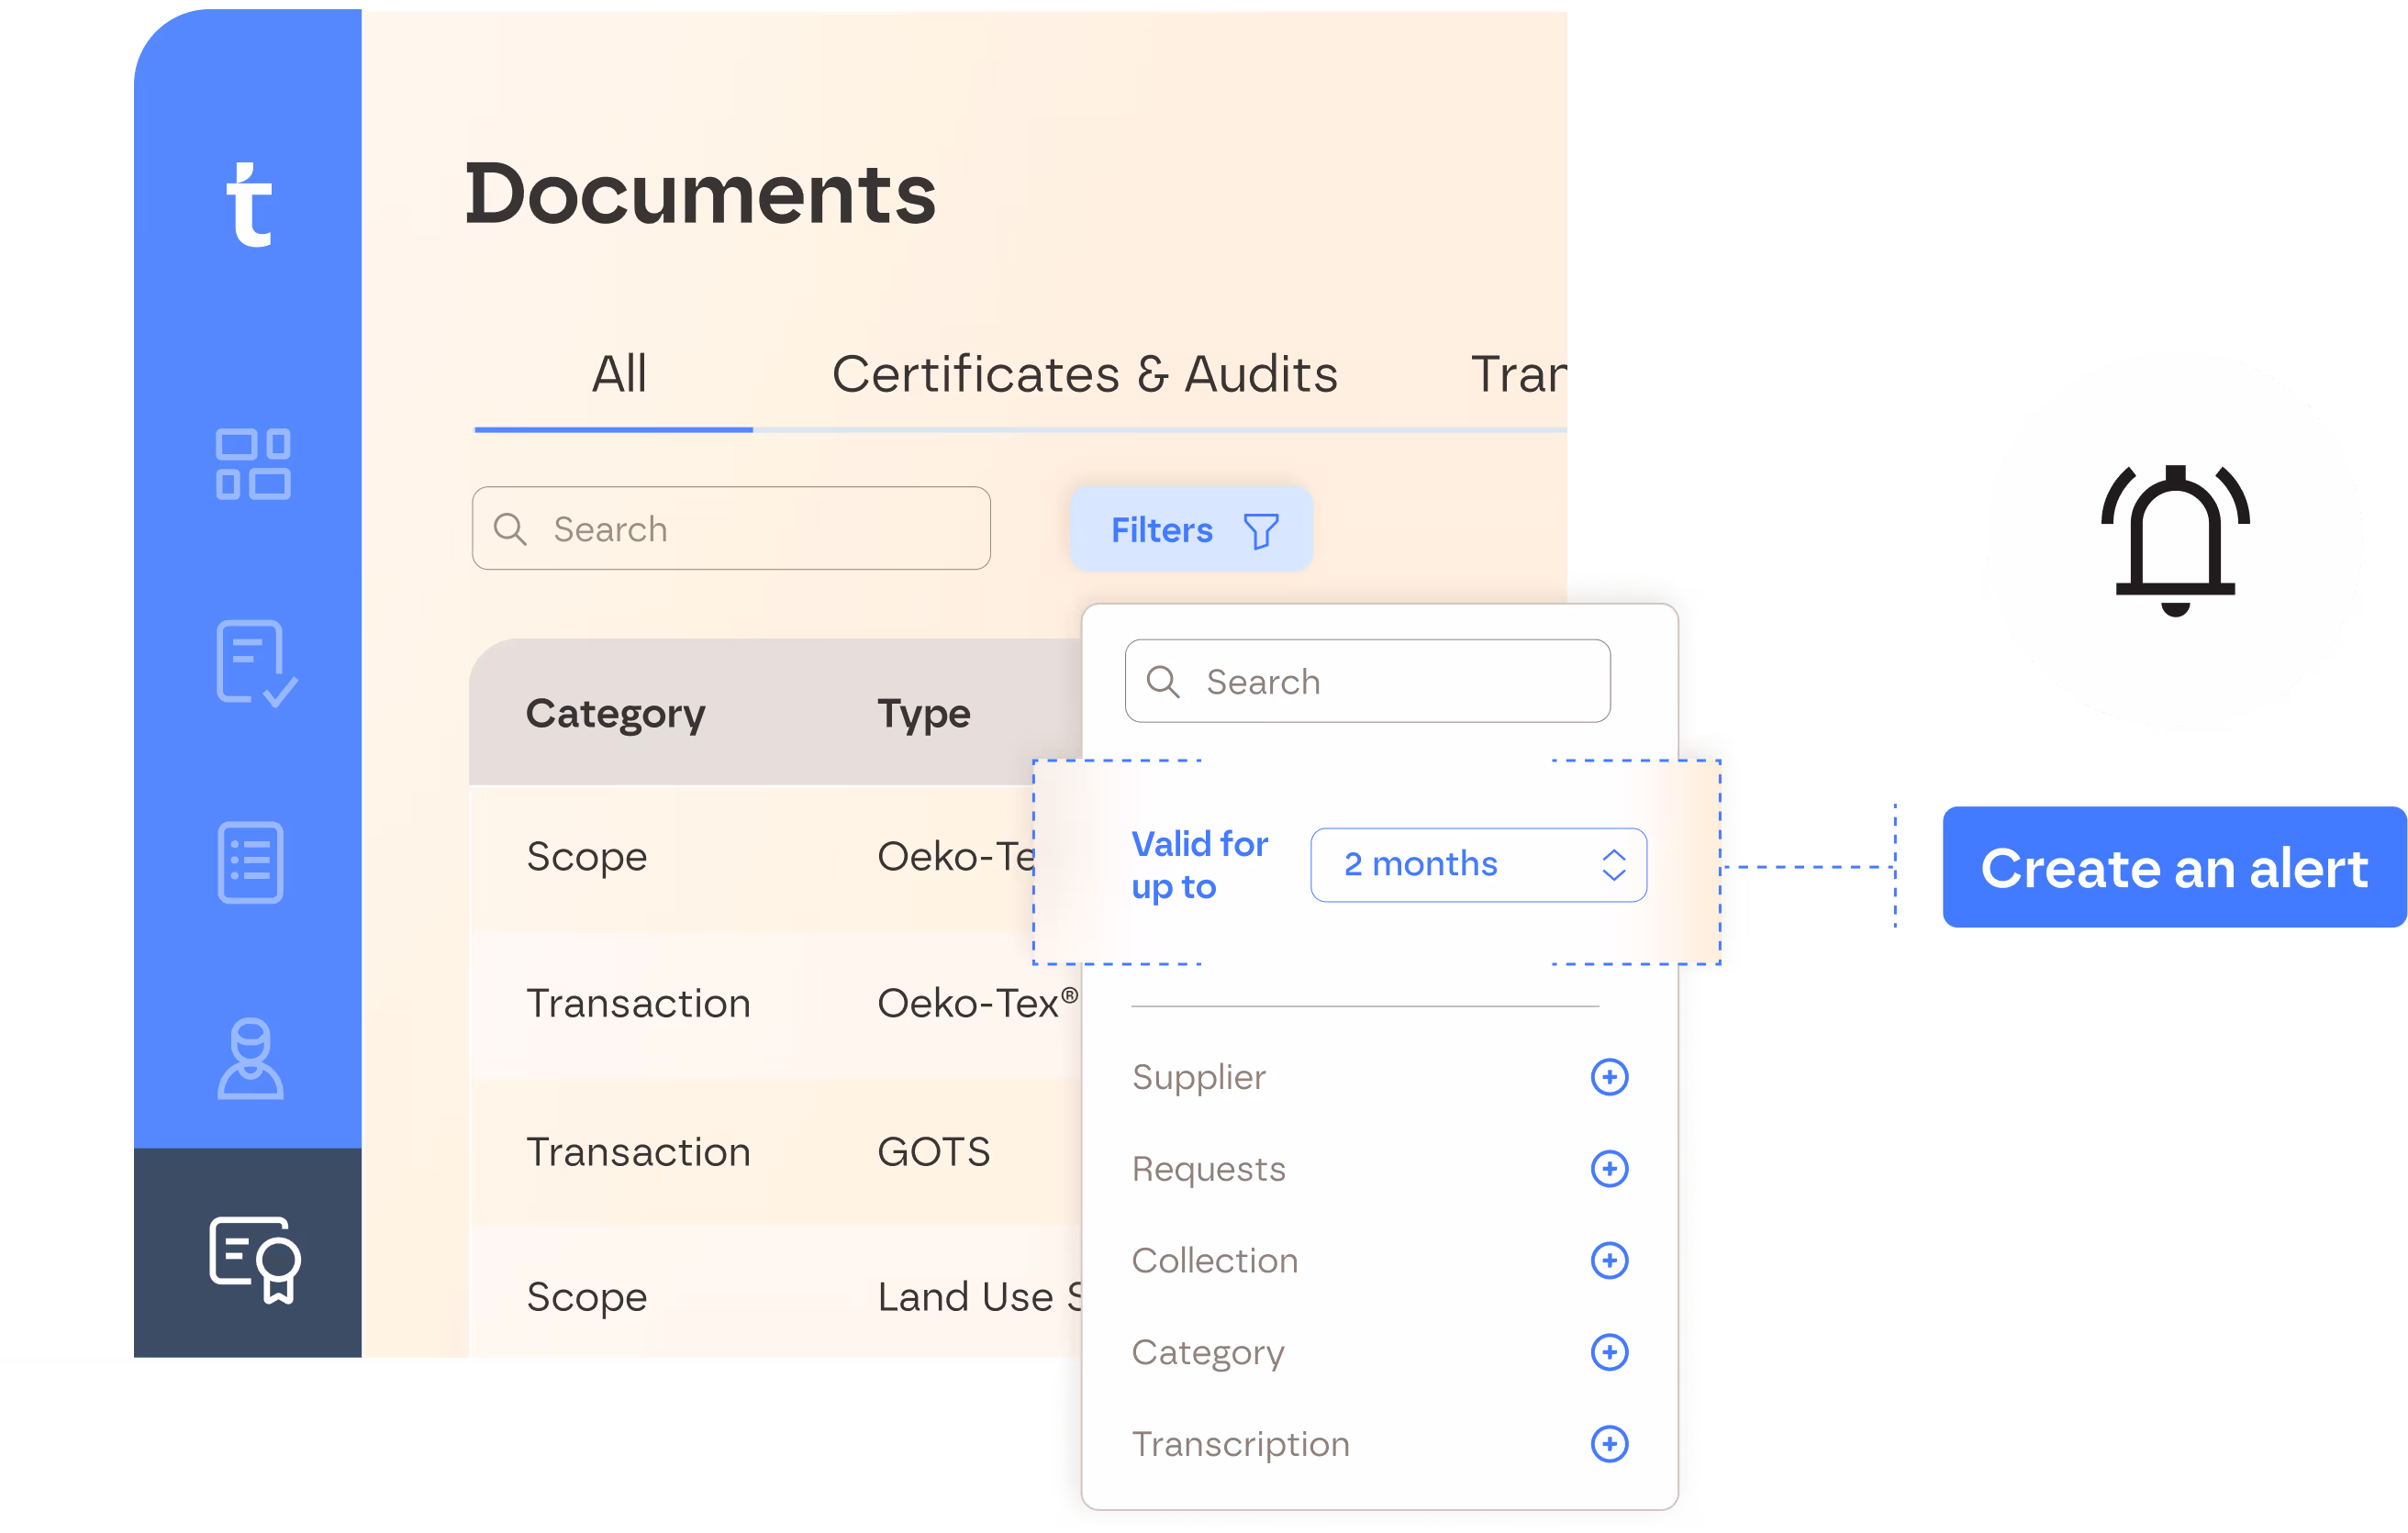
Task: Open the '2 months' validity dropdown
Action: (1477, 865)
